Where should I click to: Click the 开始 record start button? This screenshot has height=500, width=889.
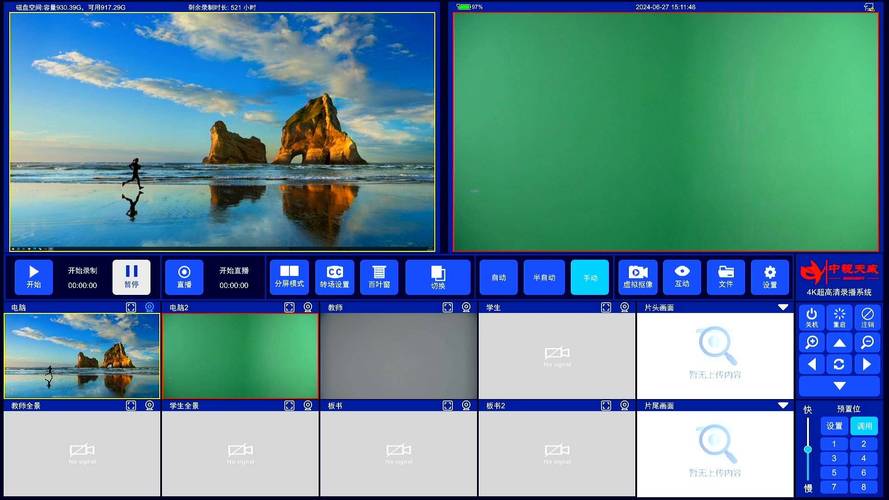pyautogui.click(x=33, y=277)
